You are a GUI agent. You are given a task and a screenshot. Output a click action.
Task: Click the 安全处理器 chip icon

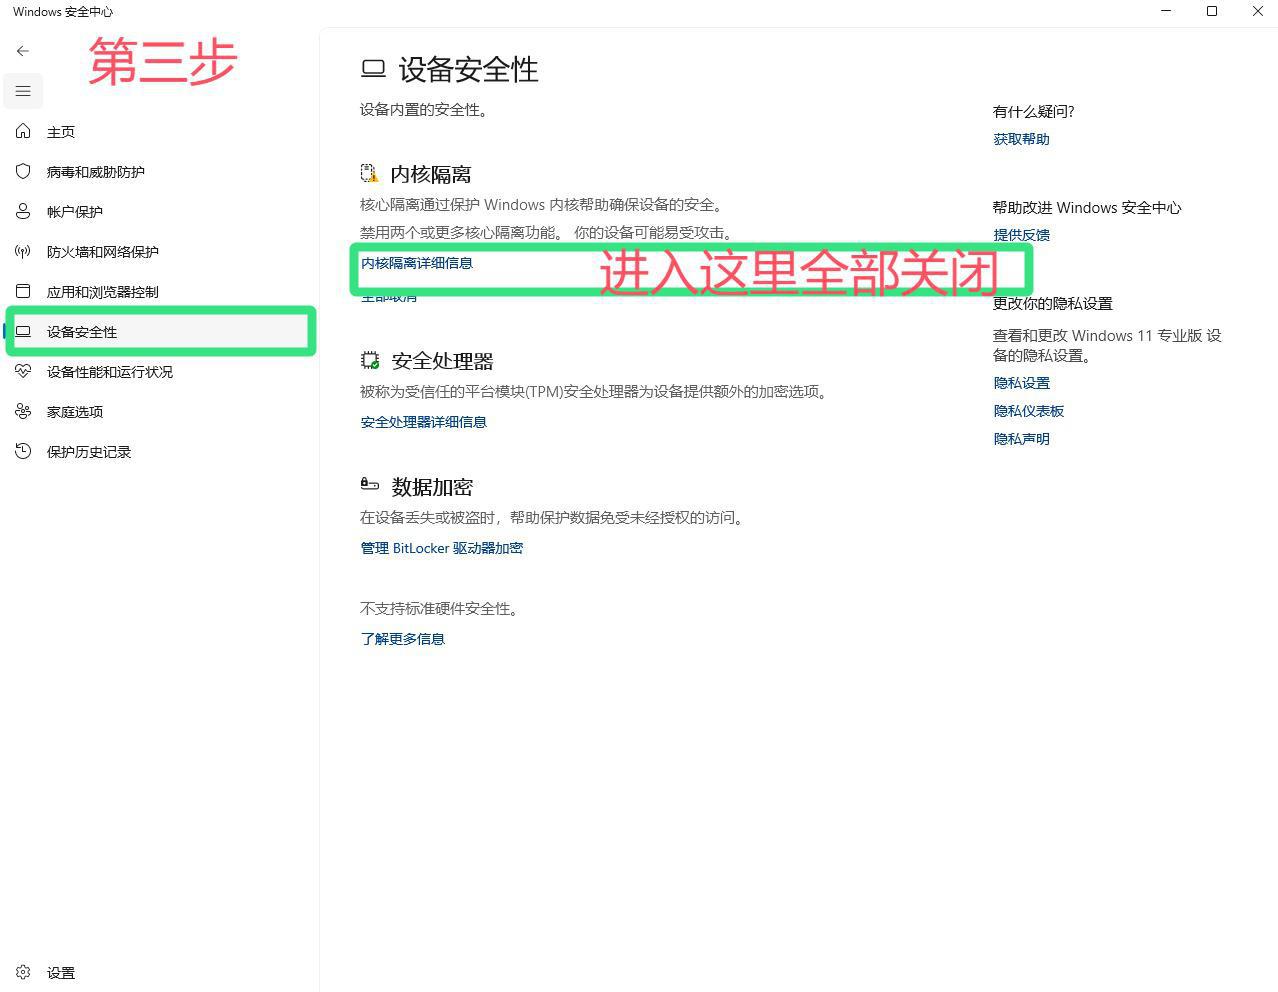coord(370,360)
